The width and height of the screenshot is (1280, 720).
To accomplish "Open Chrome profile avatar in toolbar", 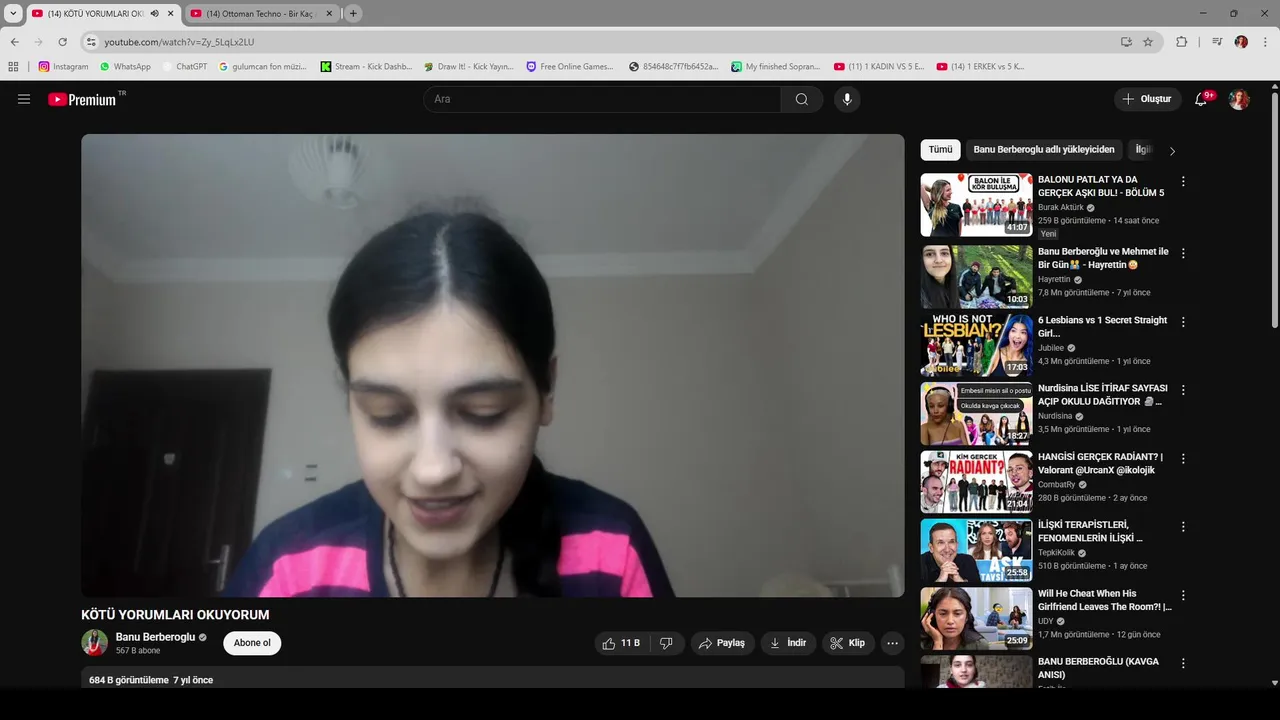I will pos(1241,42).
